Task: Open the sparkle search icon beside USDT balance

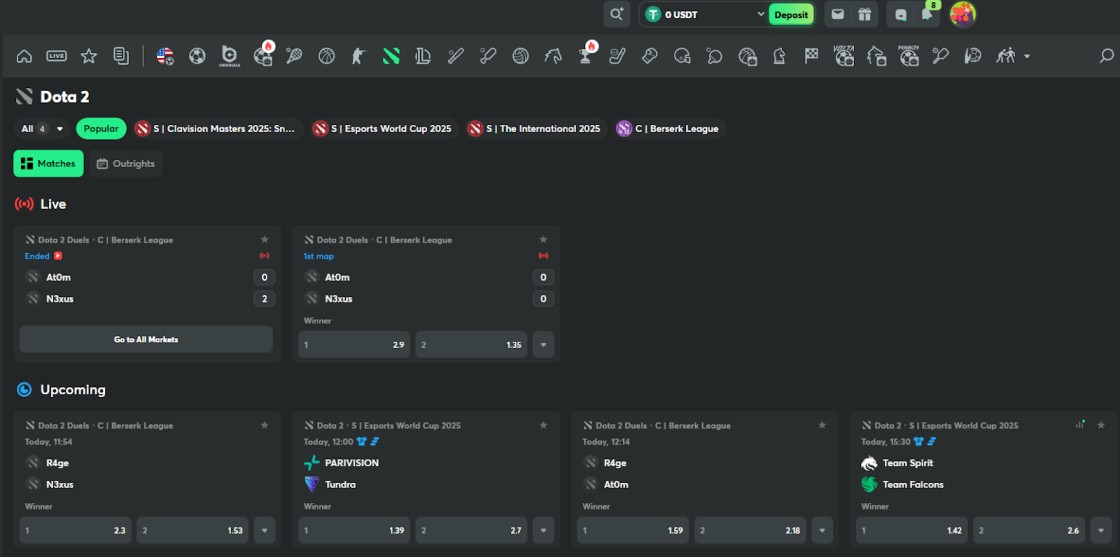Action: coord(616,14)
